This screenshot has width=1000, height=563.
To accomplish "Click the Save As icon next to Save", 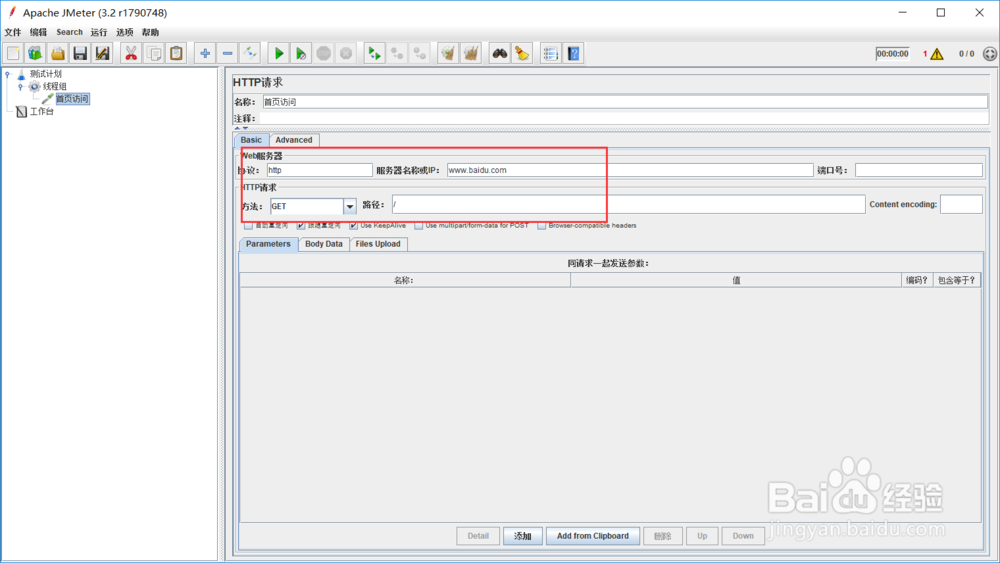I will 102,54.
